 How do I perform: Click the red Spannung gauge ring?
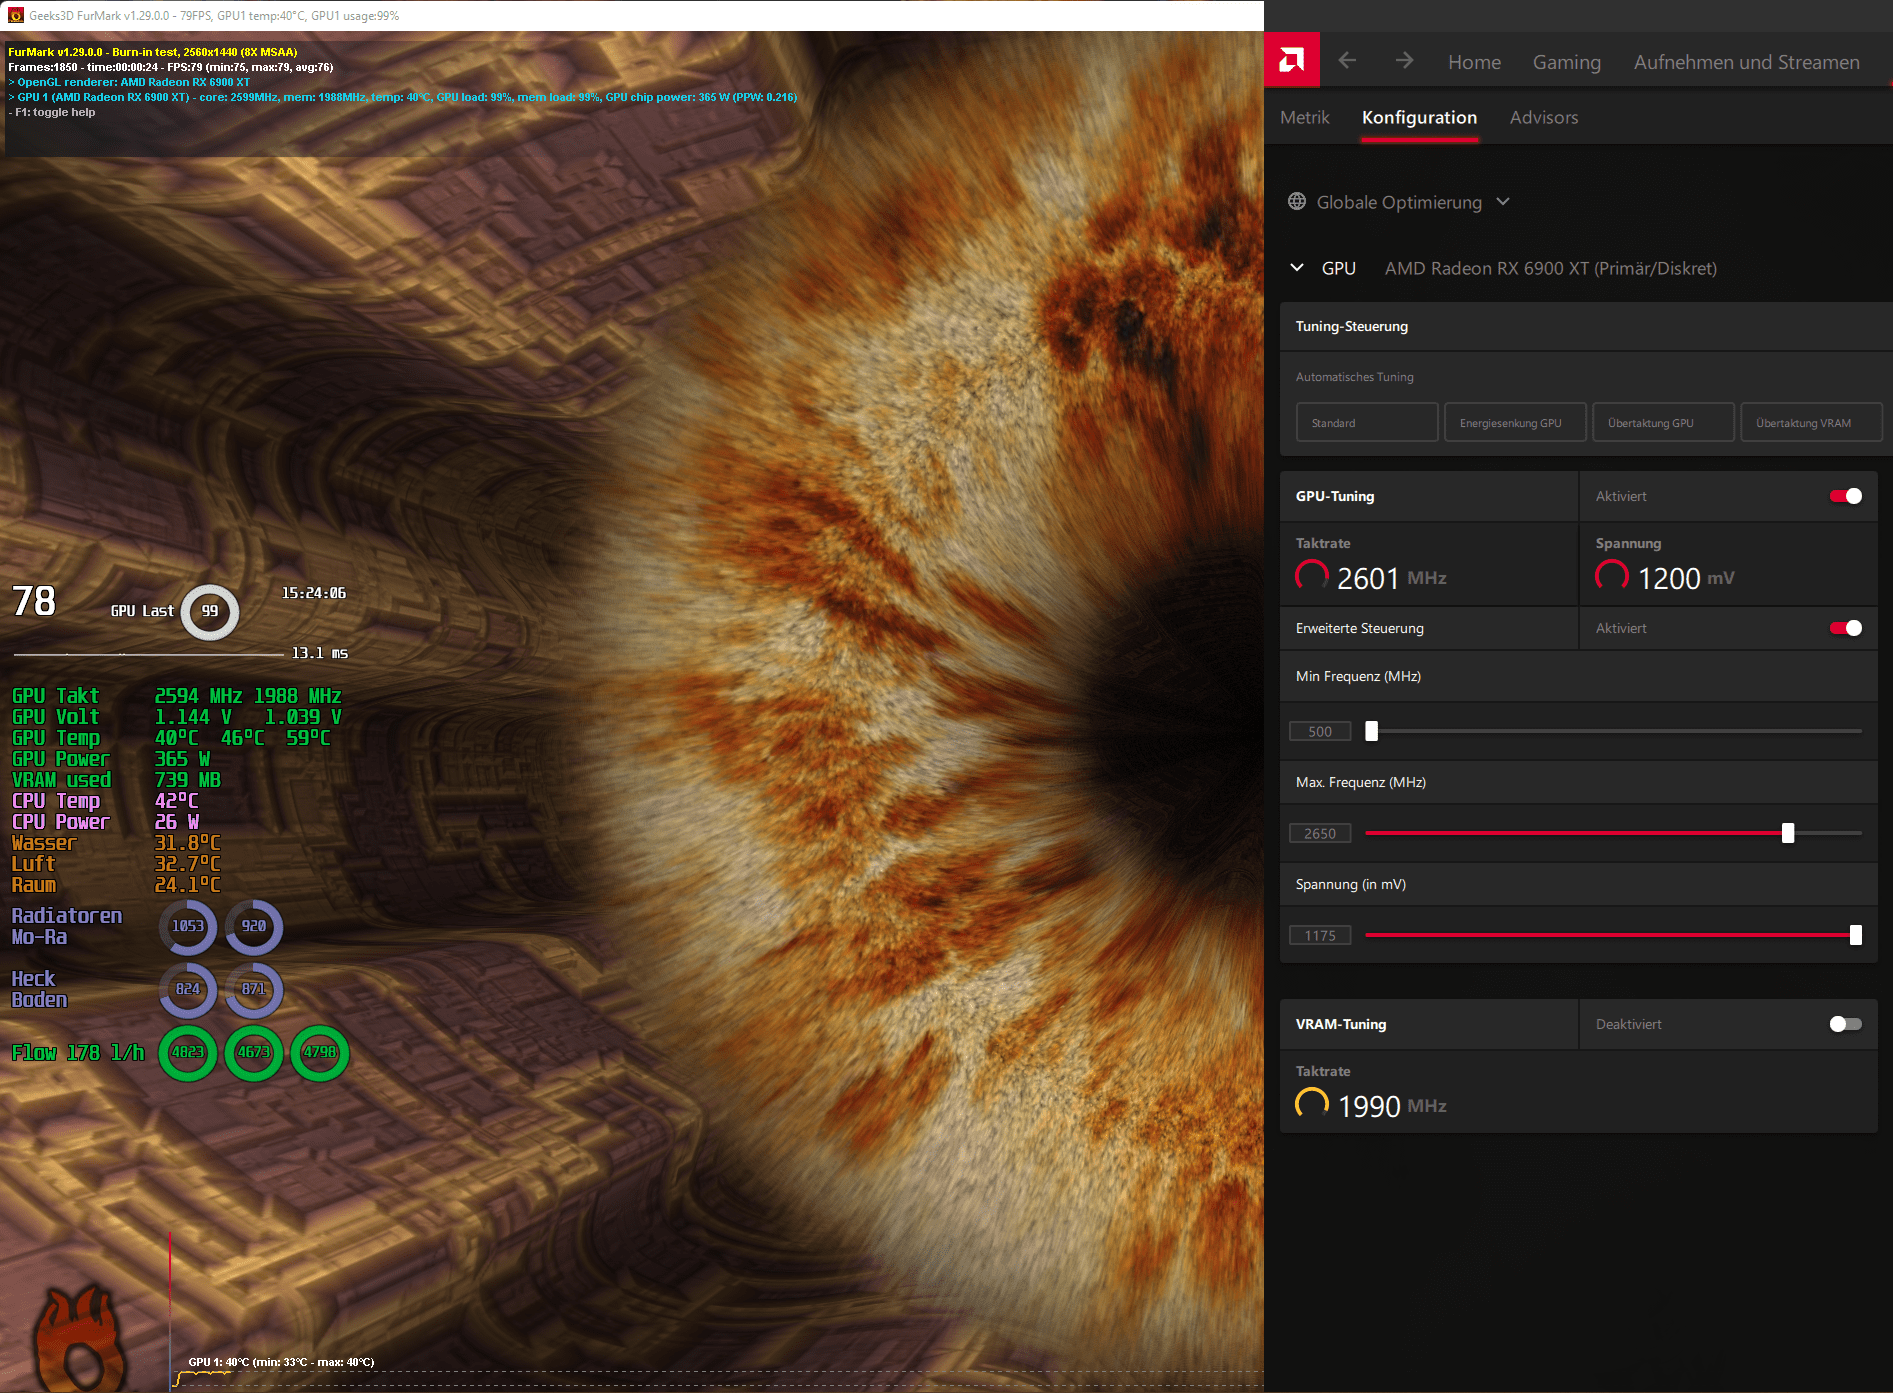[x=1612, y=577]
